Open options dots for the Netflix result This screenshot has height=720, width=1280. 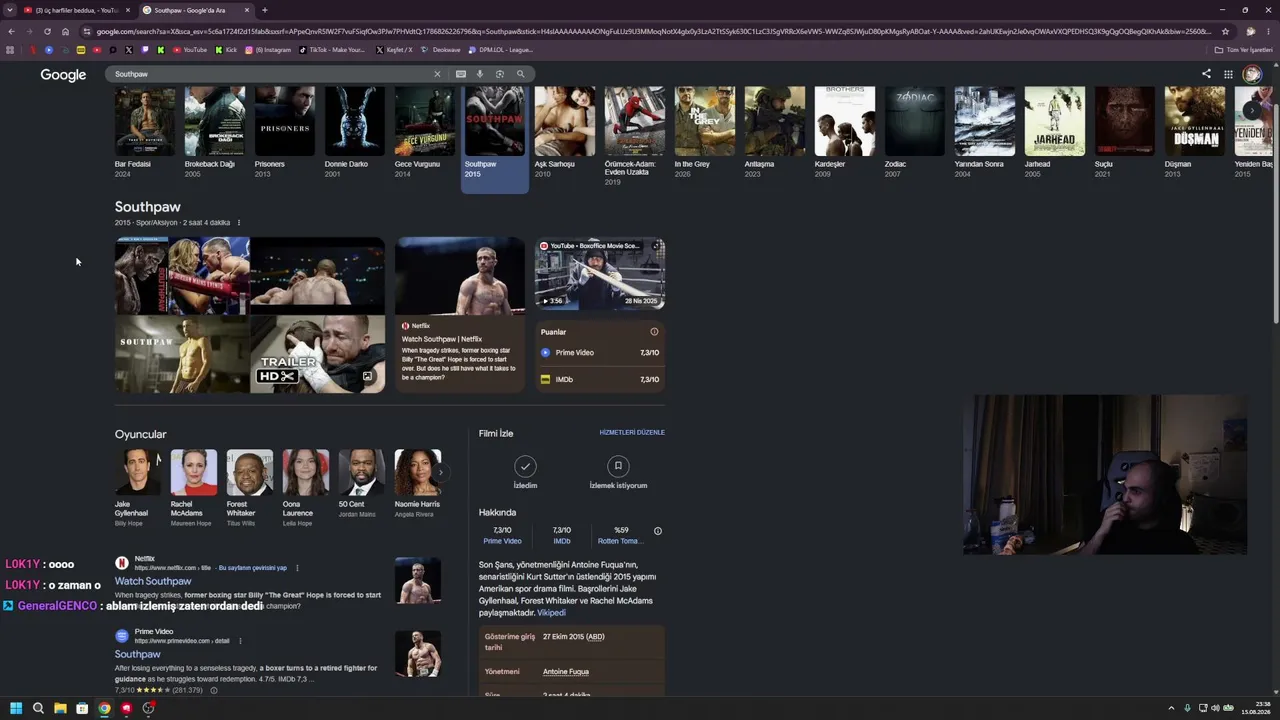(297, 568)
